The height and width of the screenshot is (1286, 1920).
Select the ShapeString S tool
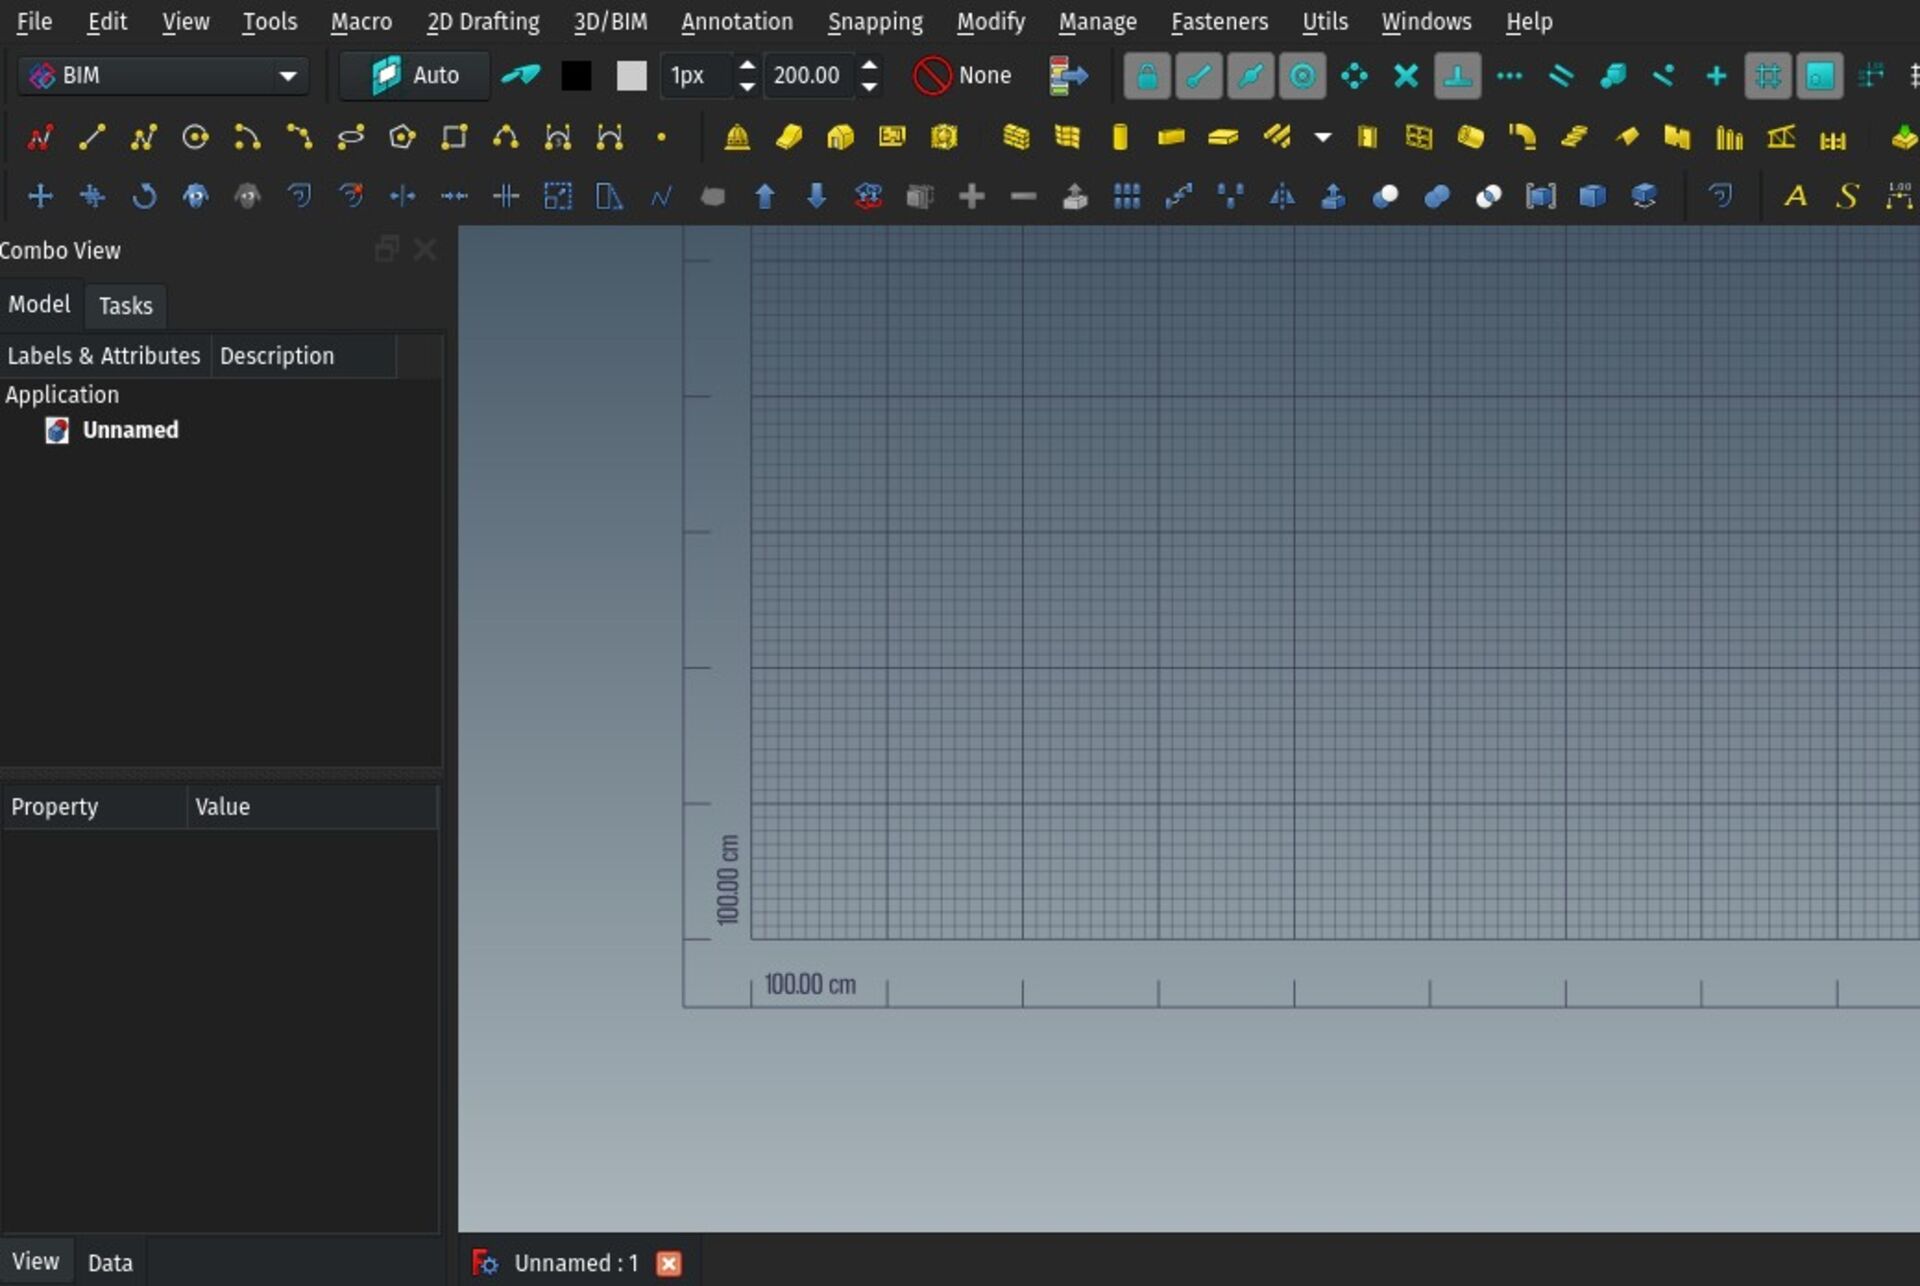coord(1848,196)
